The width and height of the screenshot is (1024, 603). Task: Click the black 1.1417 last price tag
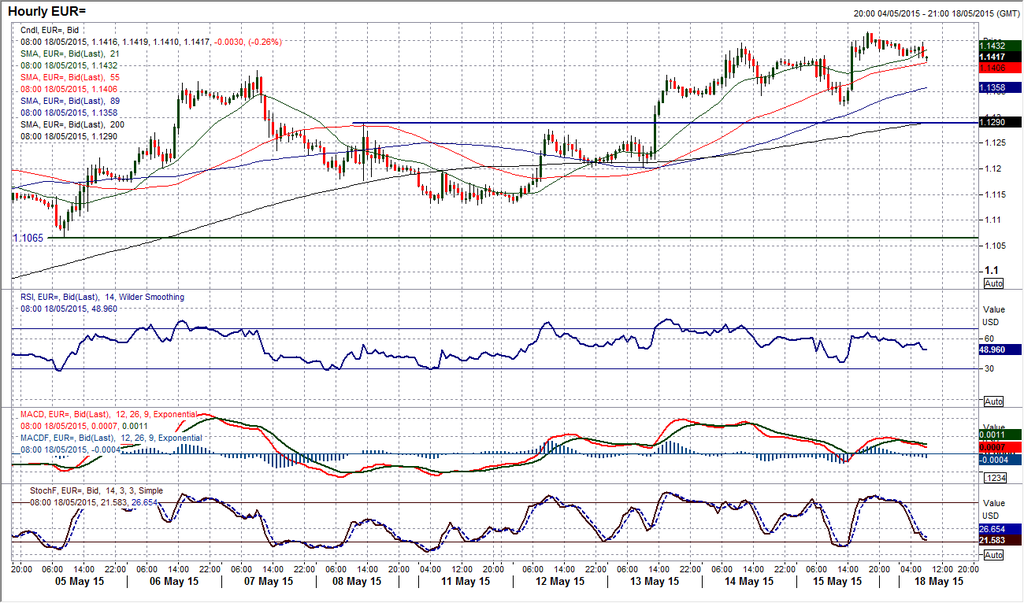[x=1000, y=57]
